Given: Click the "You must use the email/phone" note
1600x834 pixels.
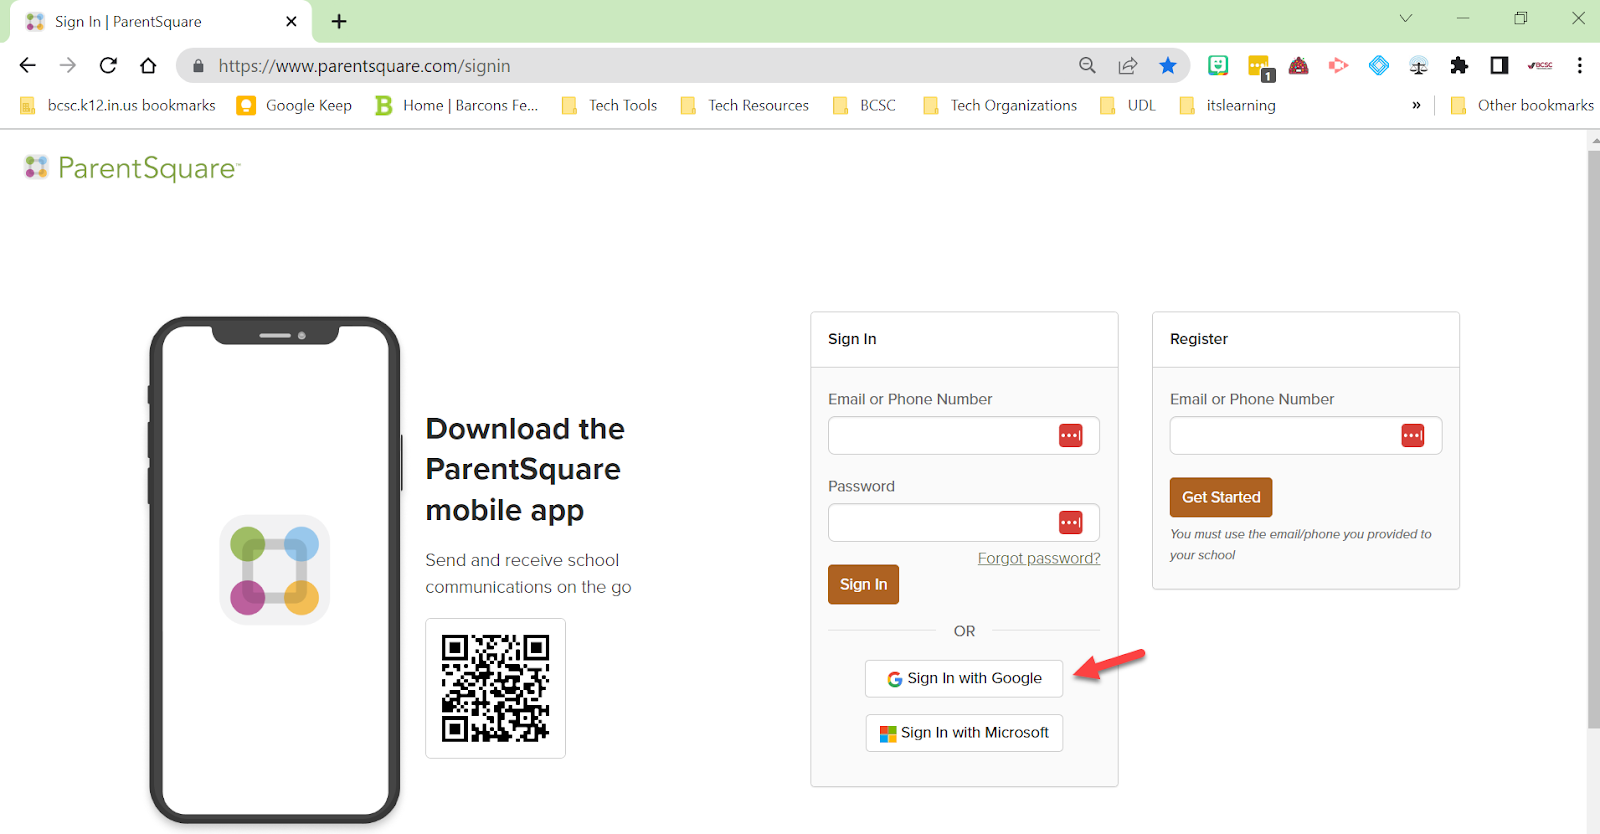Looking at the screenshot, I should coord(1300,544).
